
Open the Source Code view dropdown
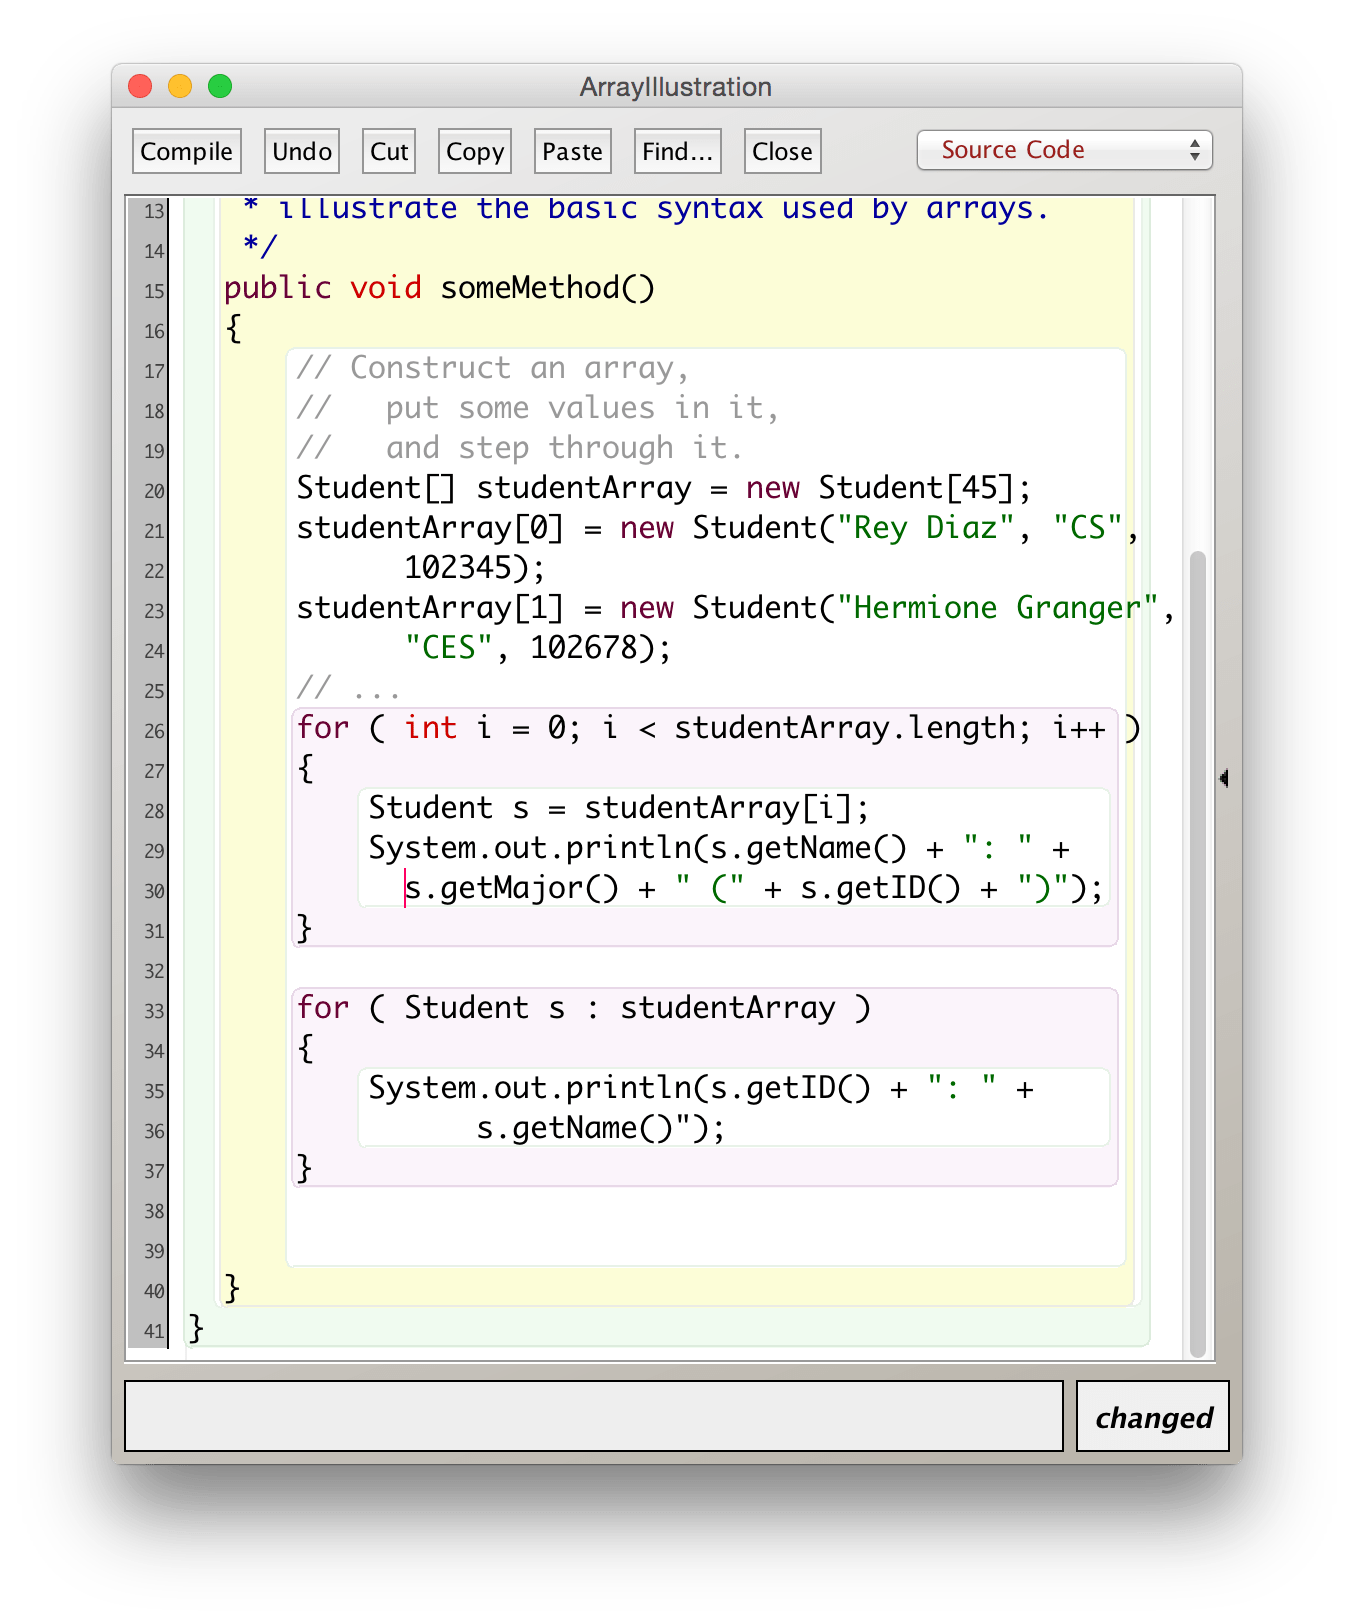1065,150
